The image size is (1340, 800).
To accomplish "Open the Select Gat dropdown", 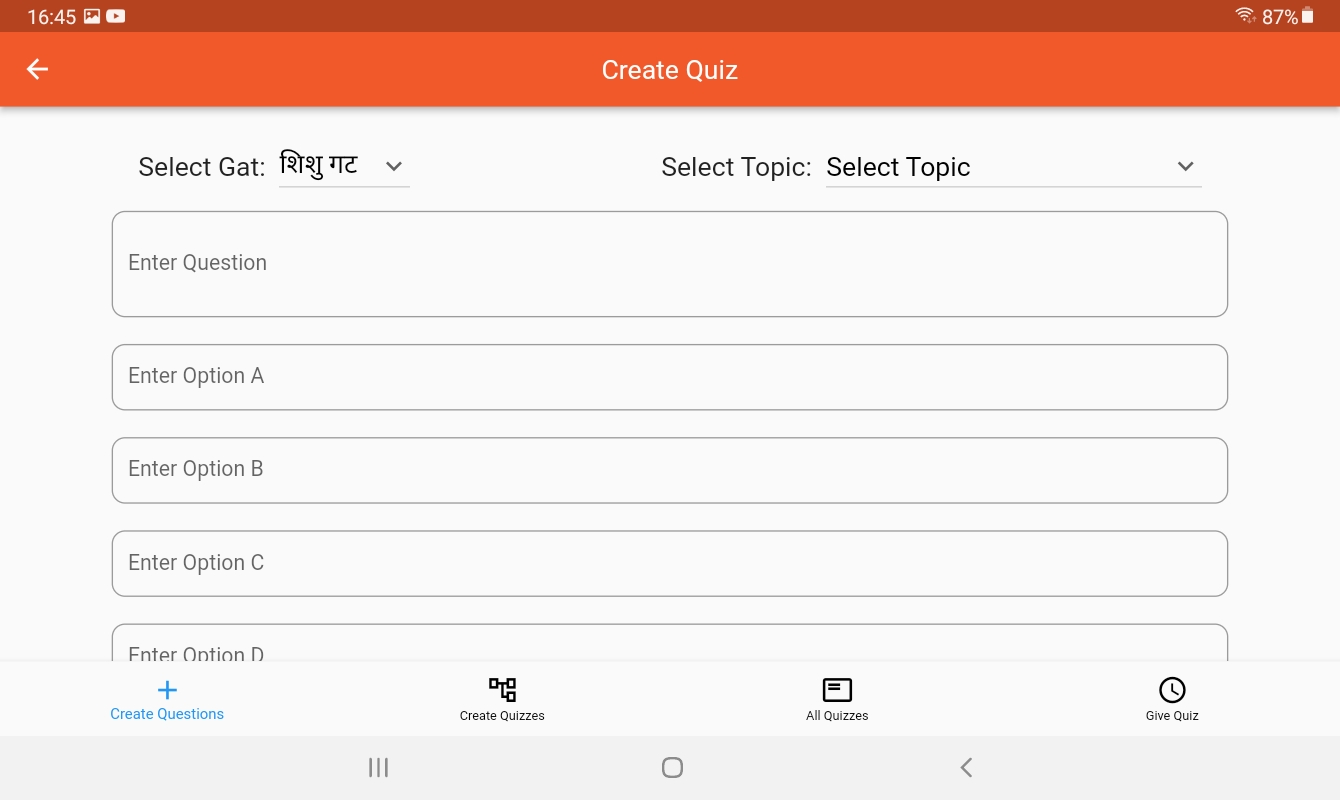I will (x=343, y=166).
